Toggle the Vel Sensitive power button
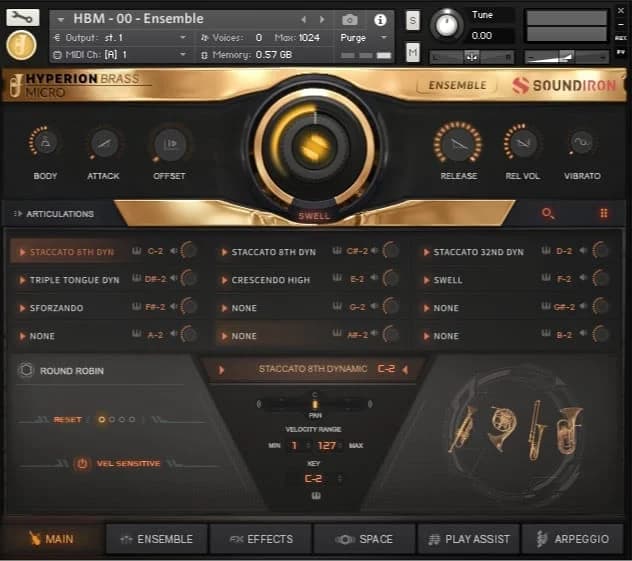The width and height of the screenshot is (632, 561). tap(82, 463)
